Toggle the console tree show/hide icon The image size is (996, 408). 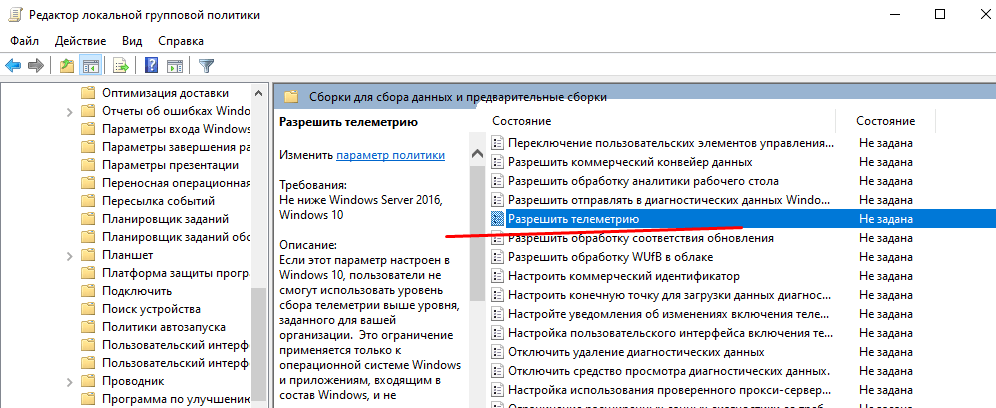[x=91, y=66]
